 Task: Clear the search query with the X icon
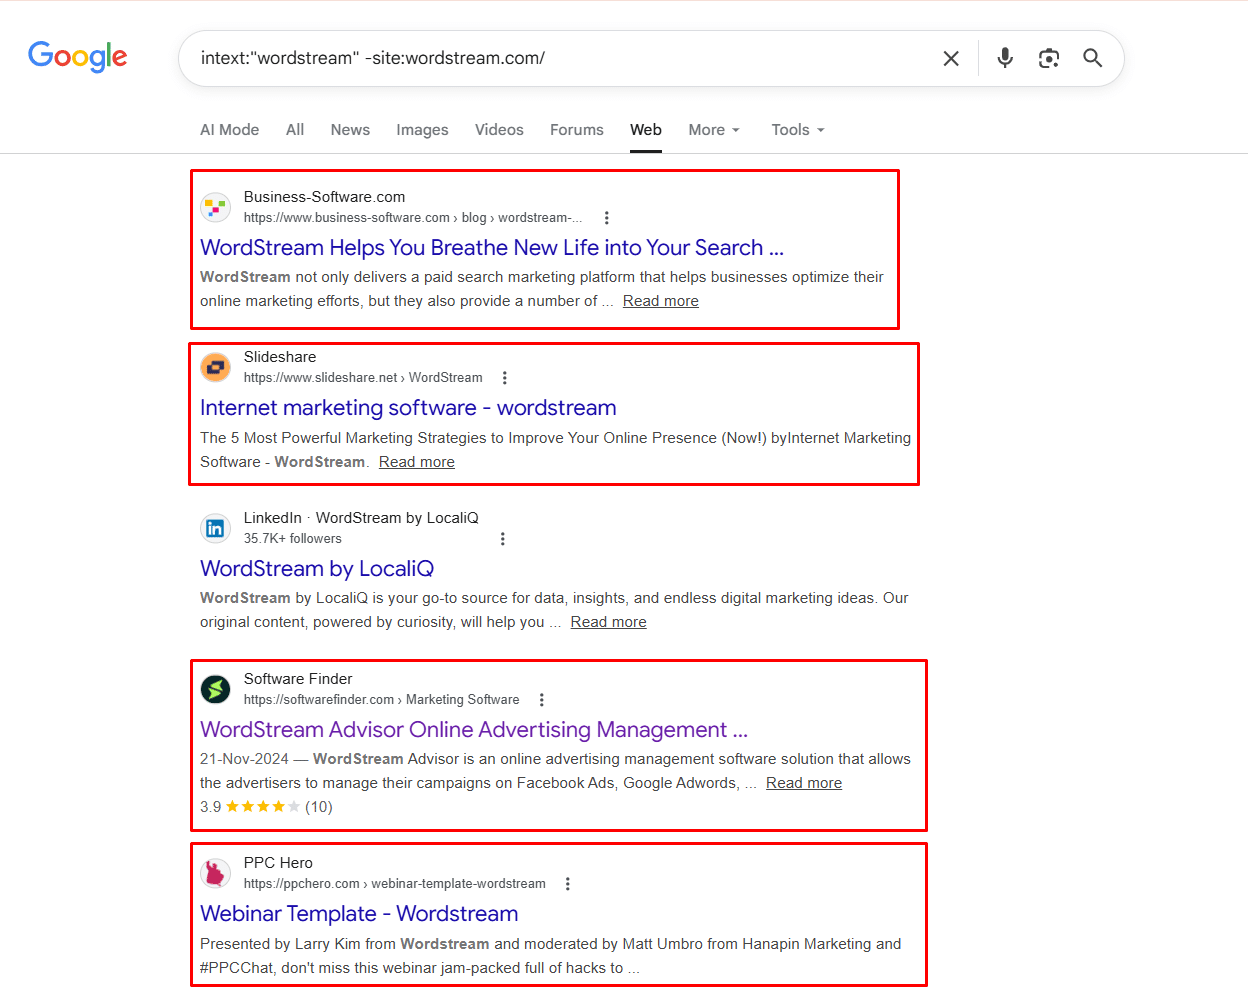(951, 59)
